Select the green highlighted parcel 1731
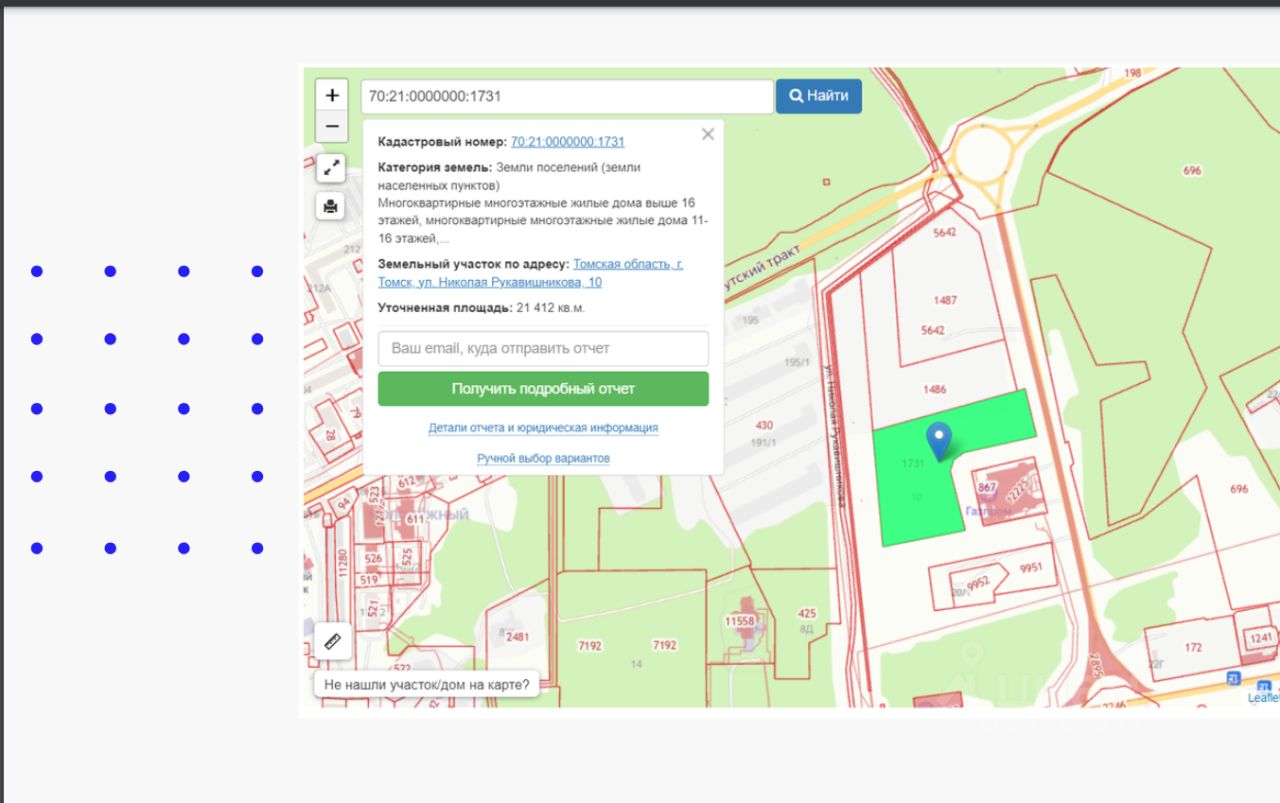 915,490
